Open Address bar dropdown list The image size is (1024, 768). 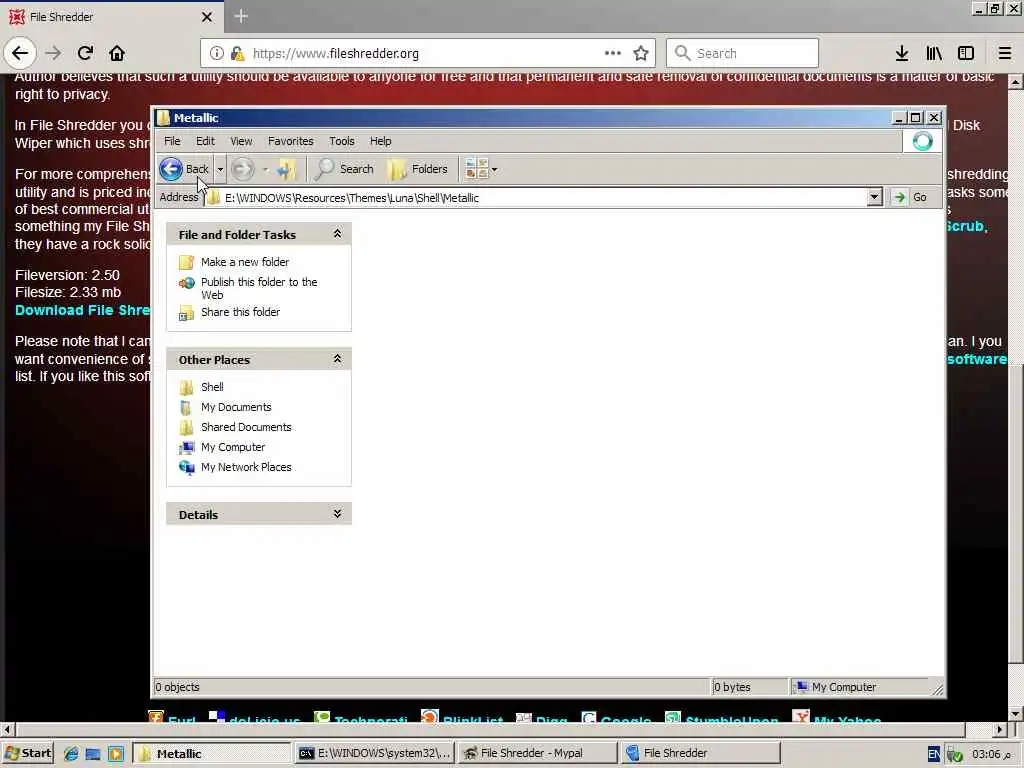coord(874,197)
